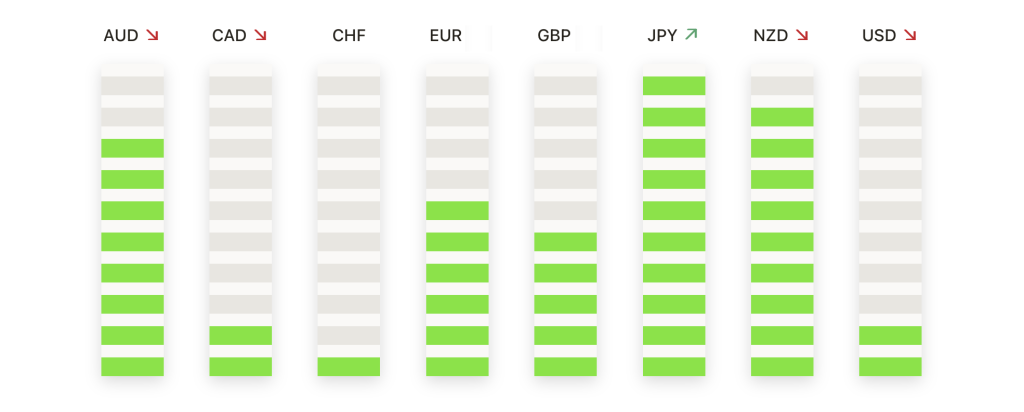1024x412 pixels.
Task: Click the bottom green bar in USD column
Action: click(x=890, y=366)
